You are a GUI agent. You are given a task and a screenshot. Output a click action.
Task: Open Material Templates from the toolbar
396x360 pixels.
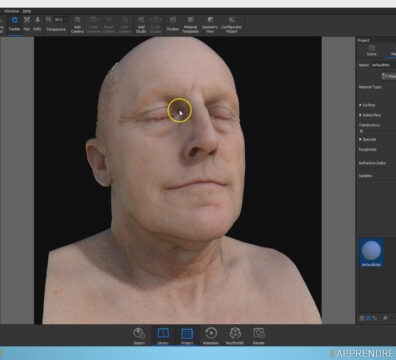pyautogui.click(x=190, y=25)
